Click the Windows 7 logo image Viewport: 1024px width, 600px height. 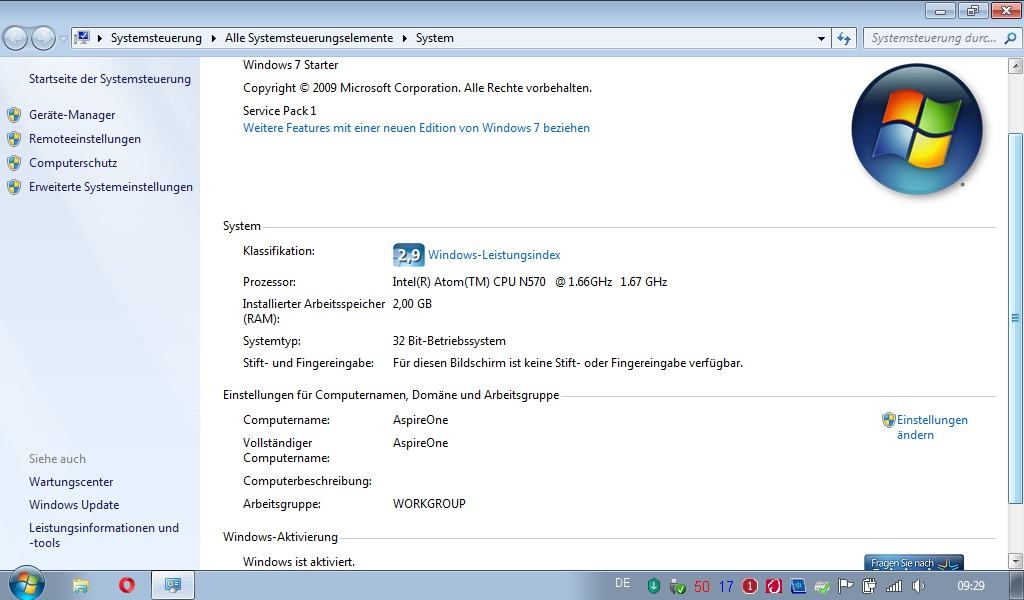pos(917,129)
